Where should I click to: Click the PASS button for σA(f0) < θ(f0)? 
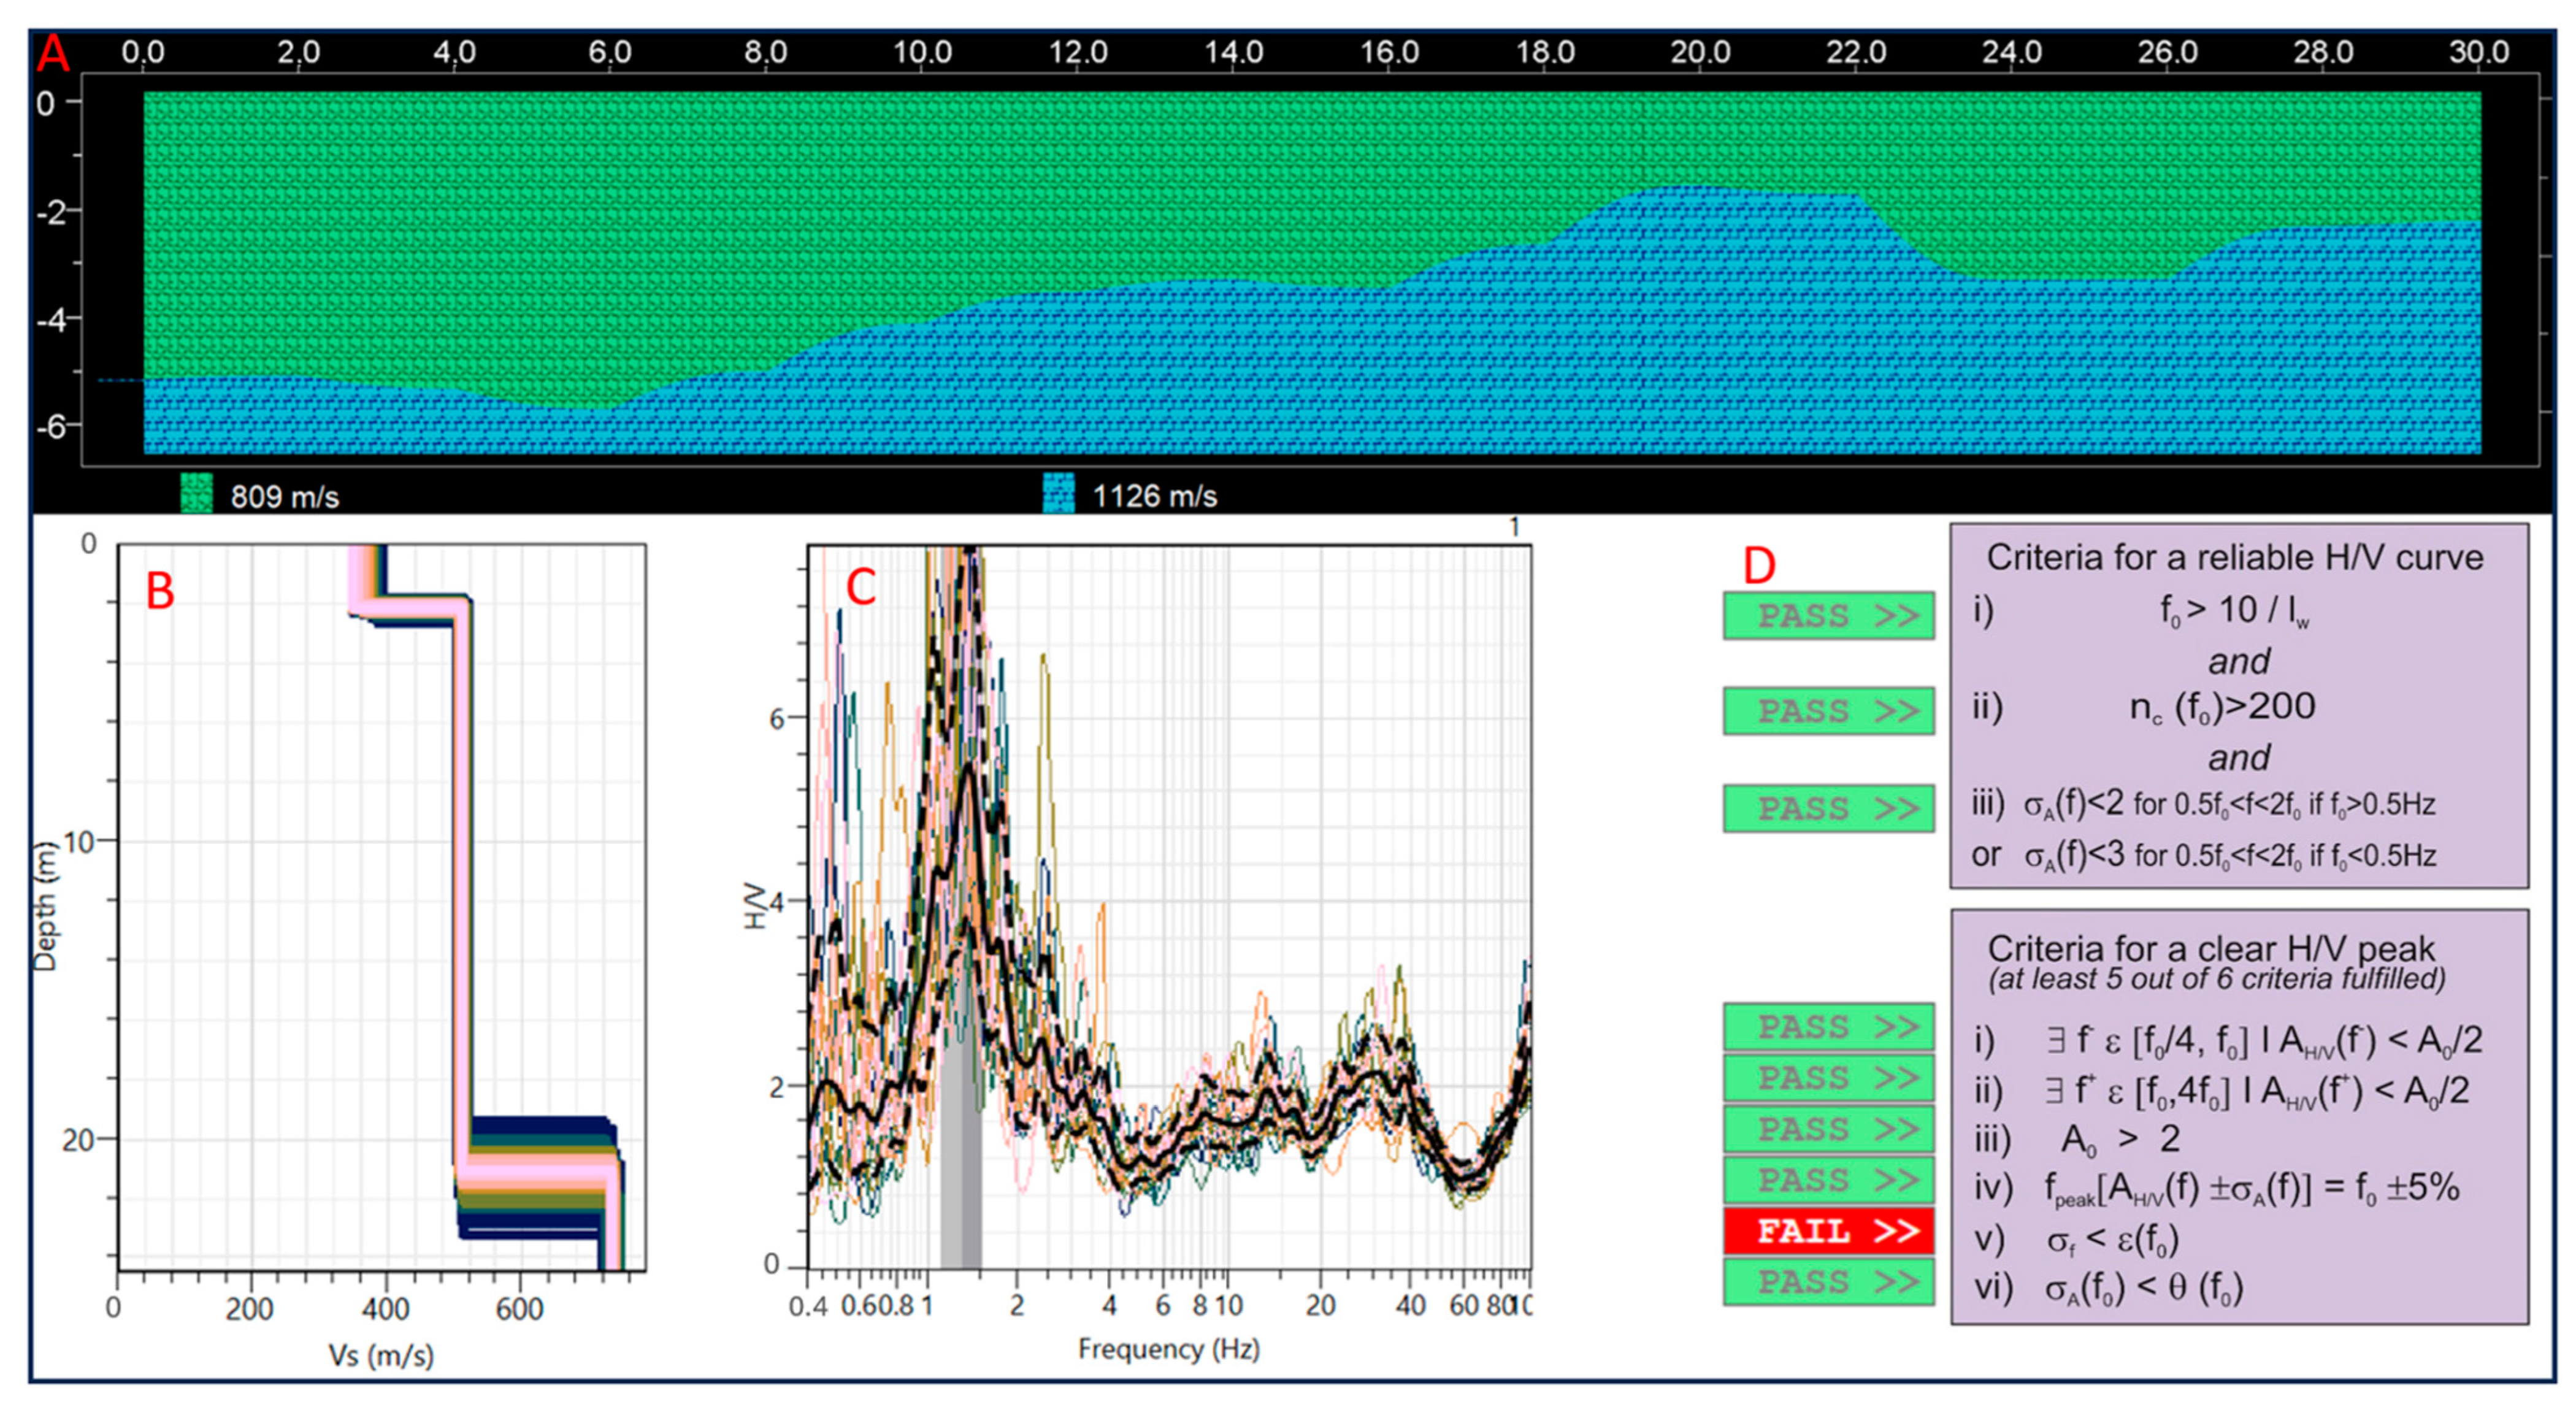(x=1828, y=1282)
